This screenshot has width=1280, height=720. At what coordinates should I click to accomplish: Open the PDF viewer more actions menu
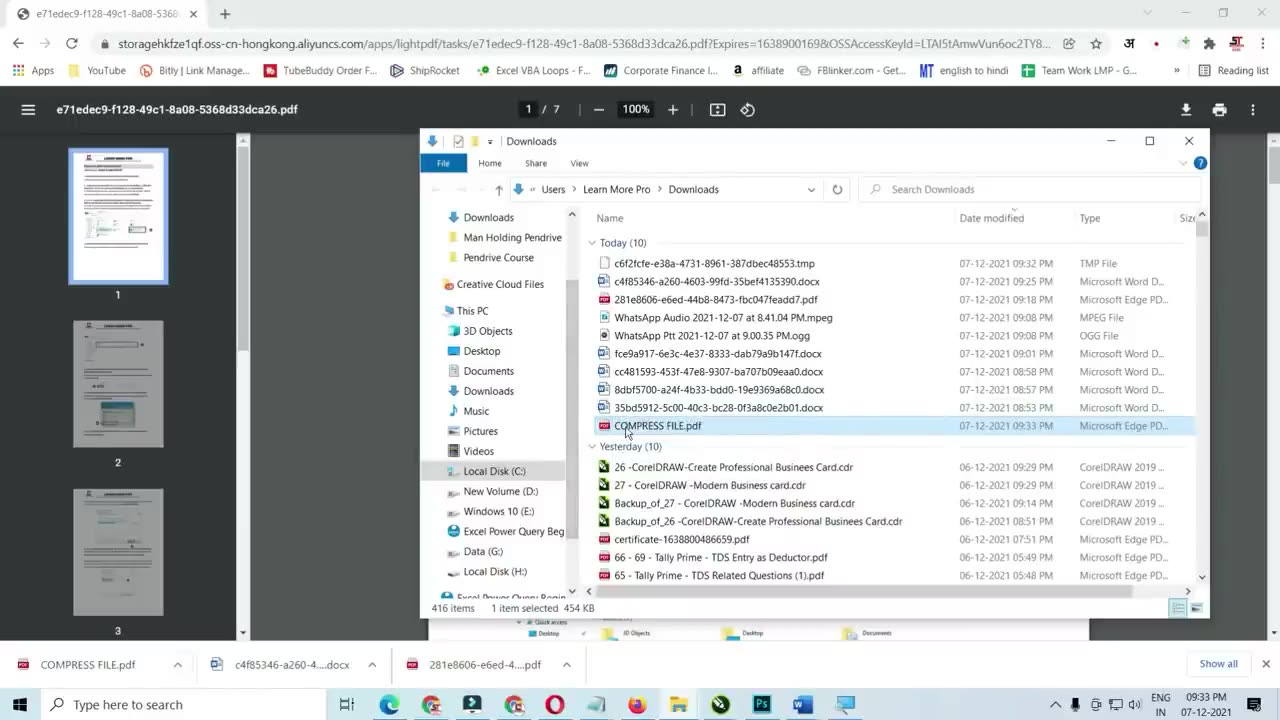point(1253,109)
